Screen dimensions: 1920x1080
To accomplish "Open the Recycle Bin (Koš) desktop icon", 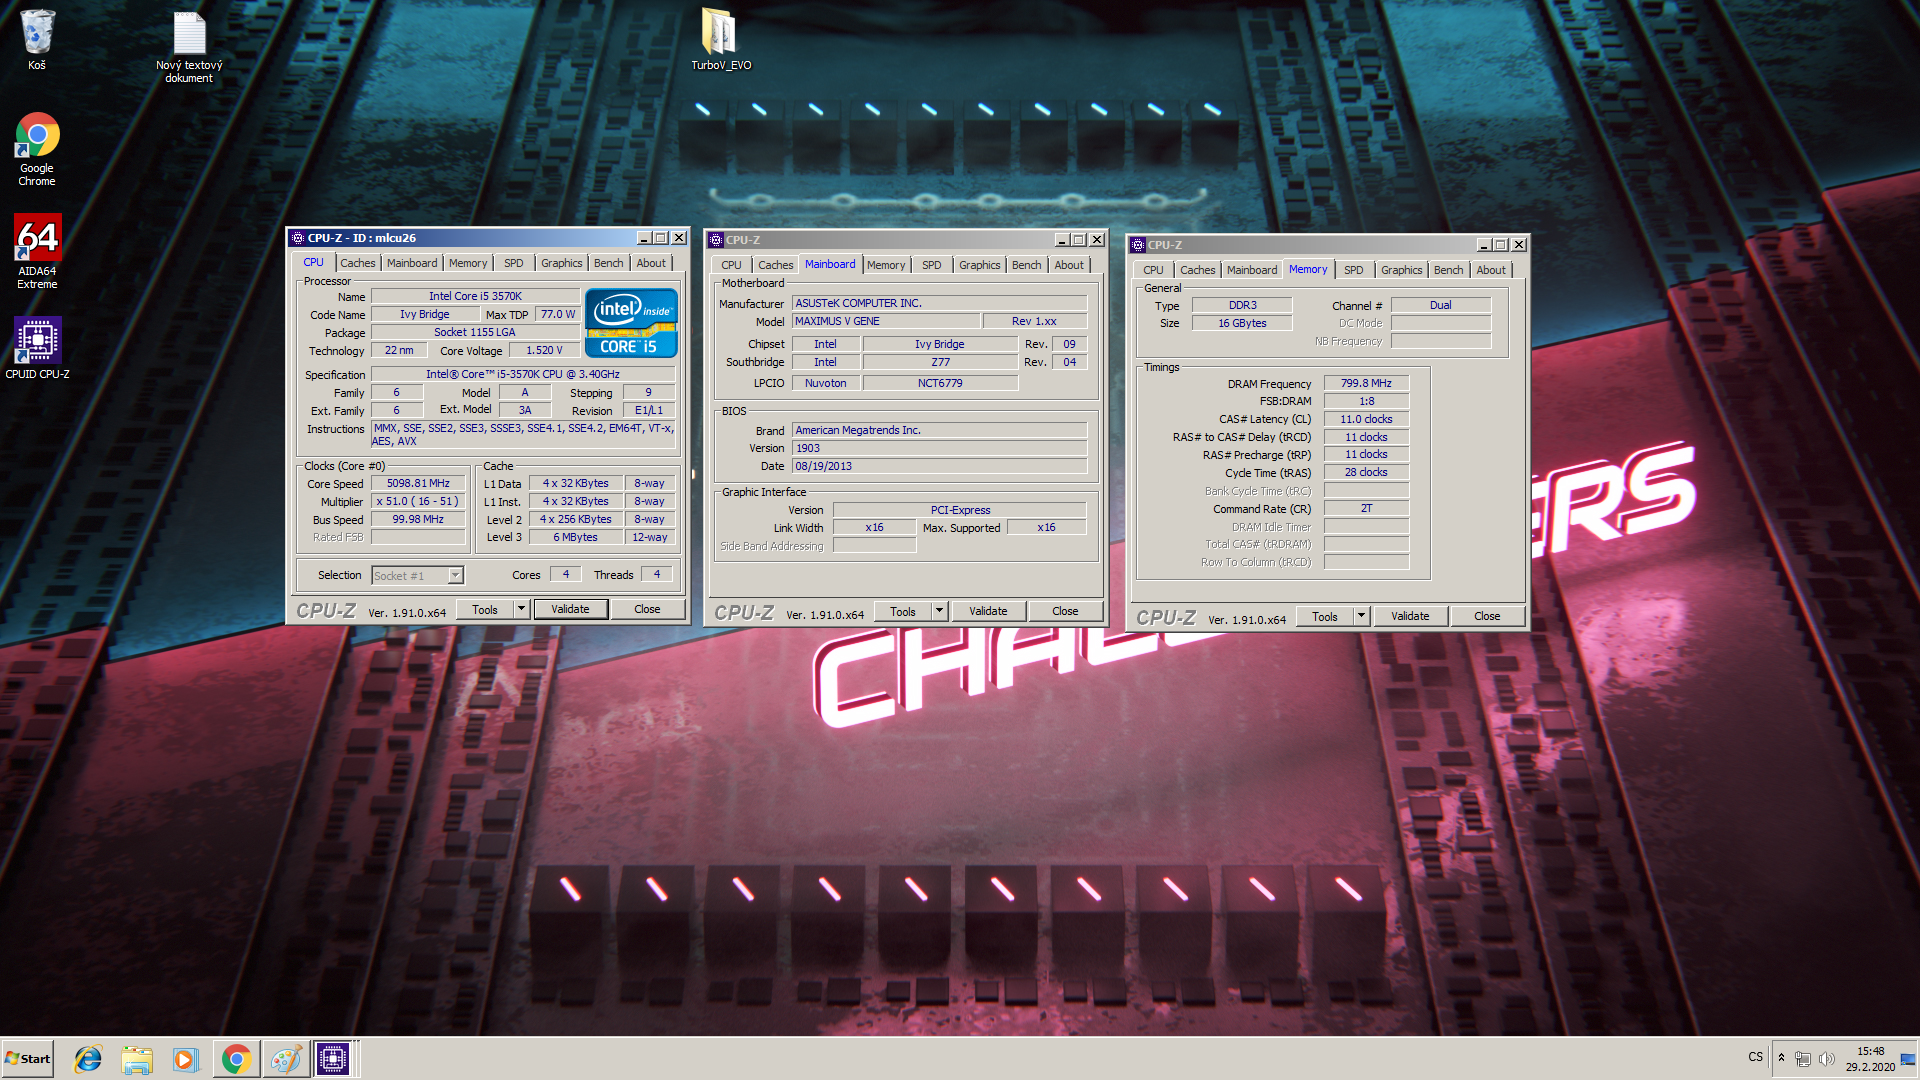I will (x=37, y=40).
